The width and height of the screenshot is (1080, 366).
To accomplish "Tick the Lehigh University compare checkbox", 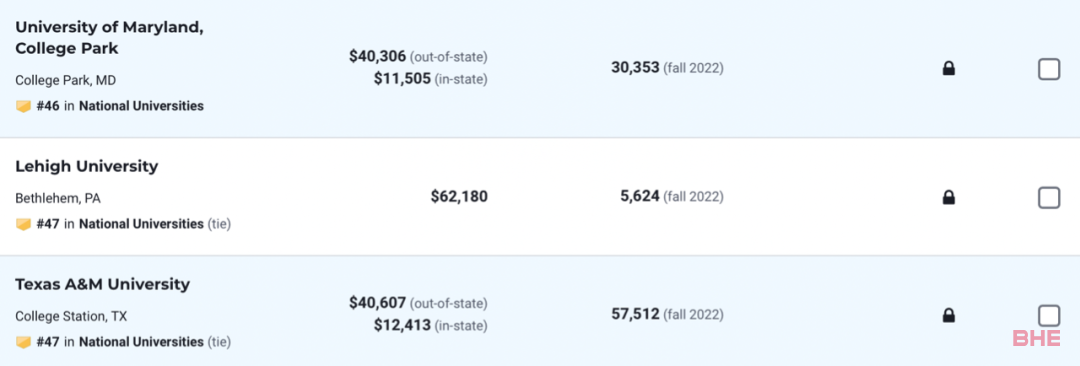I will [x=1048, y=198].
